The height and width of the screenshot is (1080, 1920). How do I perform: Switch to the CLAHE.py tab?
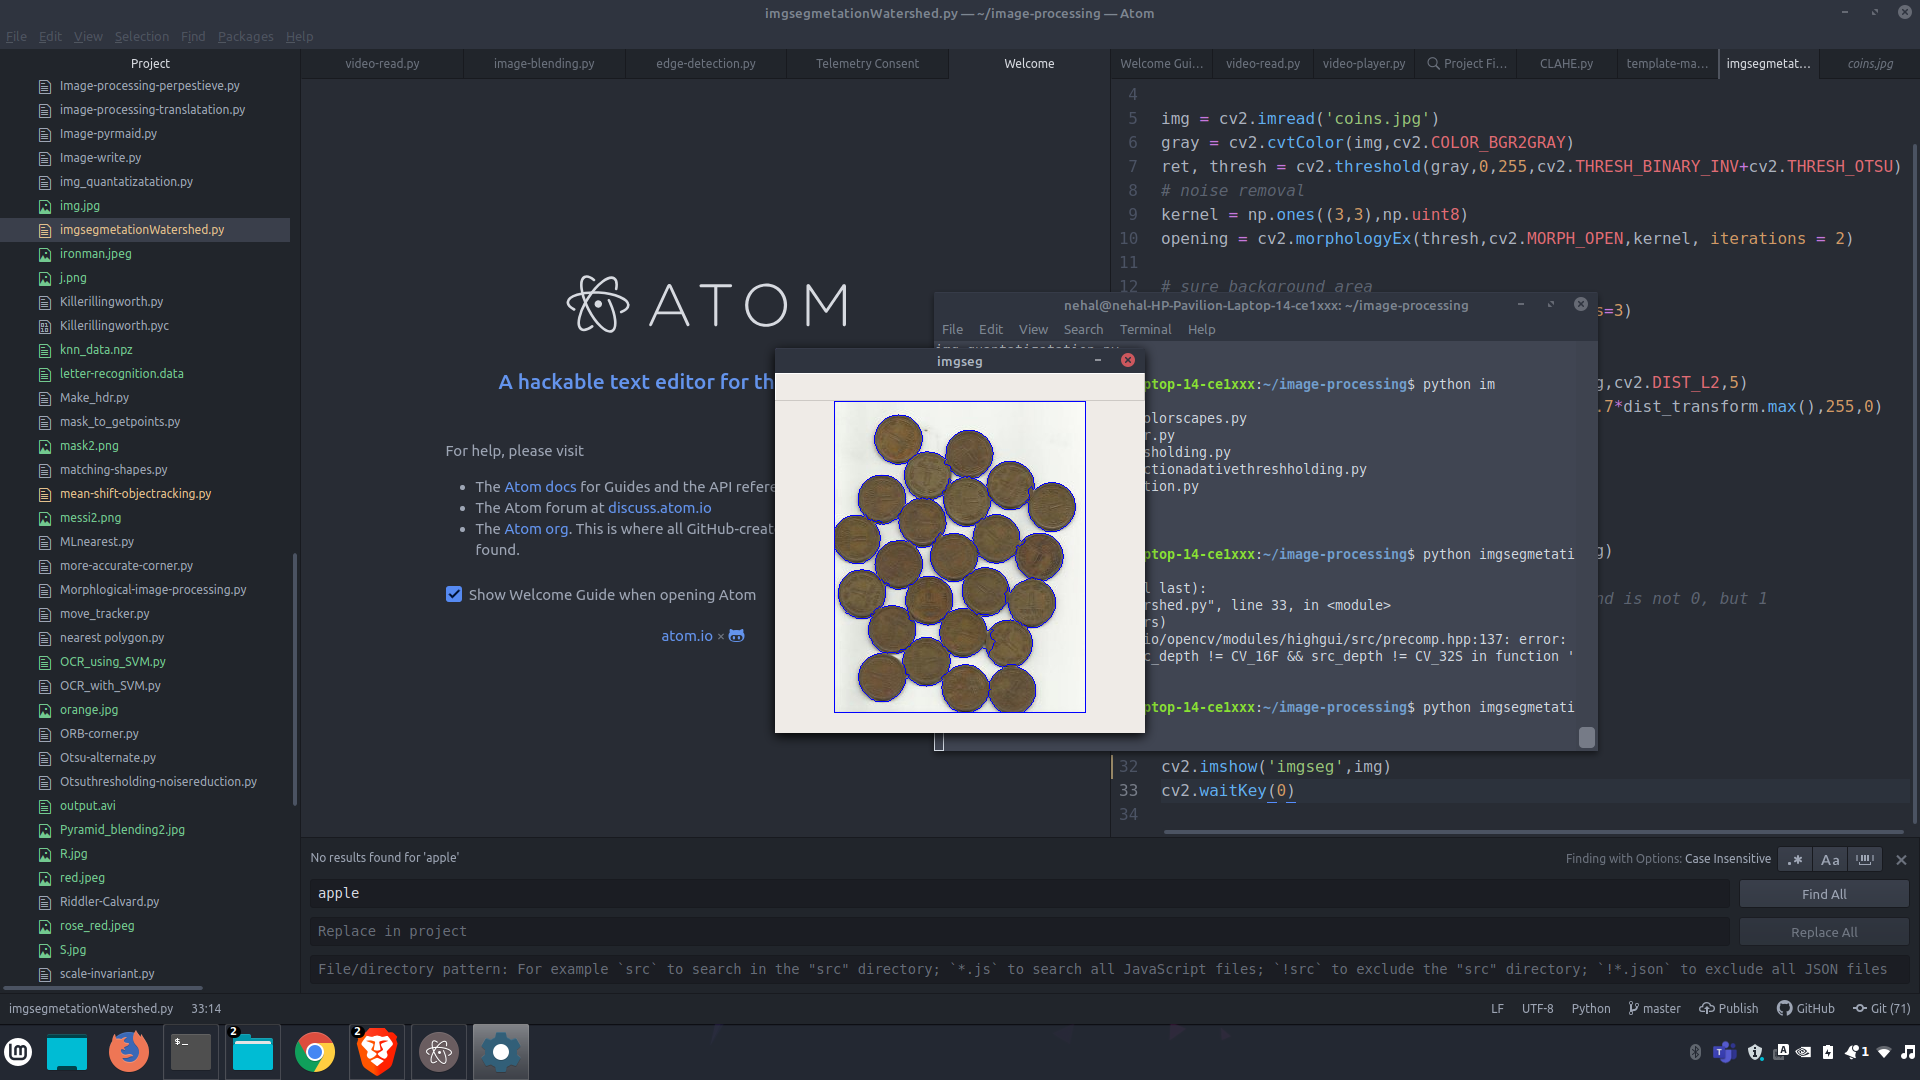(x=1566, y=63)
